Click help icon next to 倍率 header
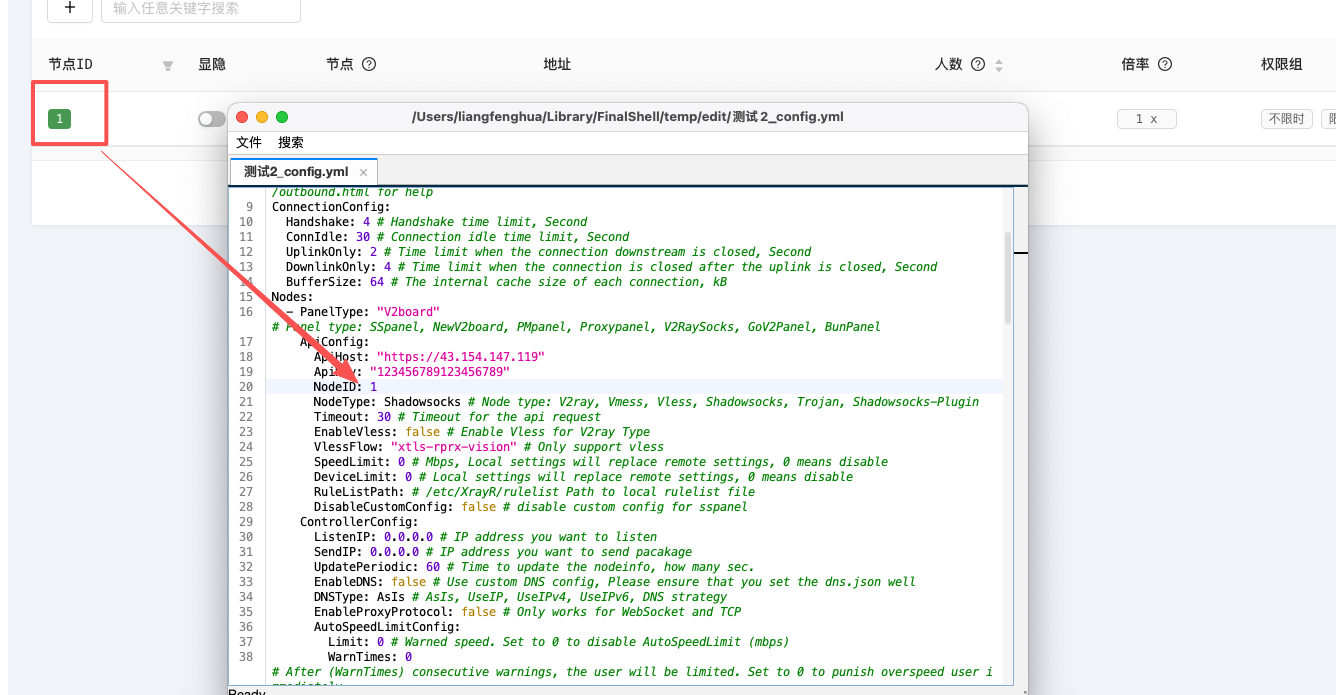This screenshot has height=695, width=1336. [1164, 64]
